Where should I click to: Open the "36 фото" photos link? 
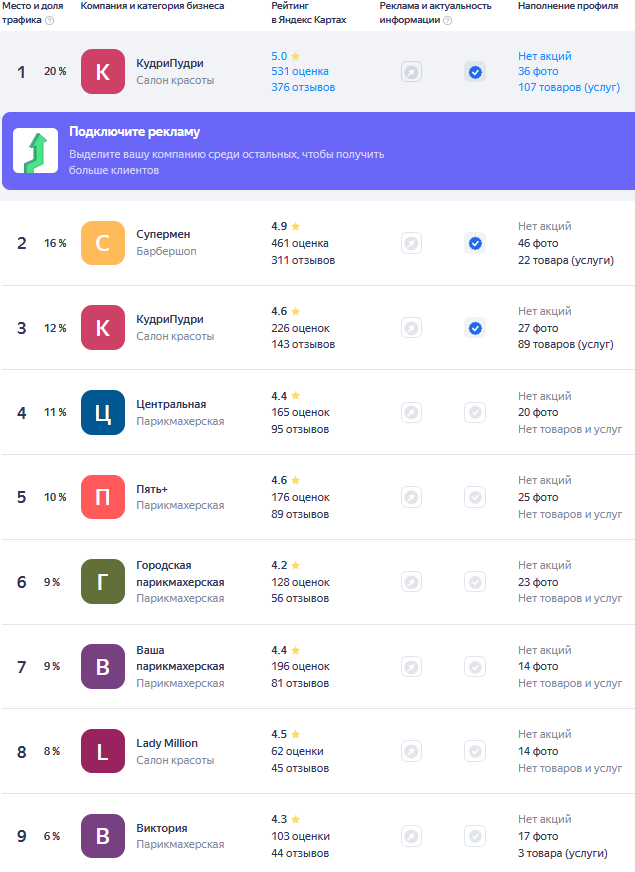tap(538, 72)
